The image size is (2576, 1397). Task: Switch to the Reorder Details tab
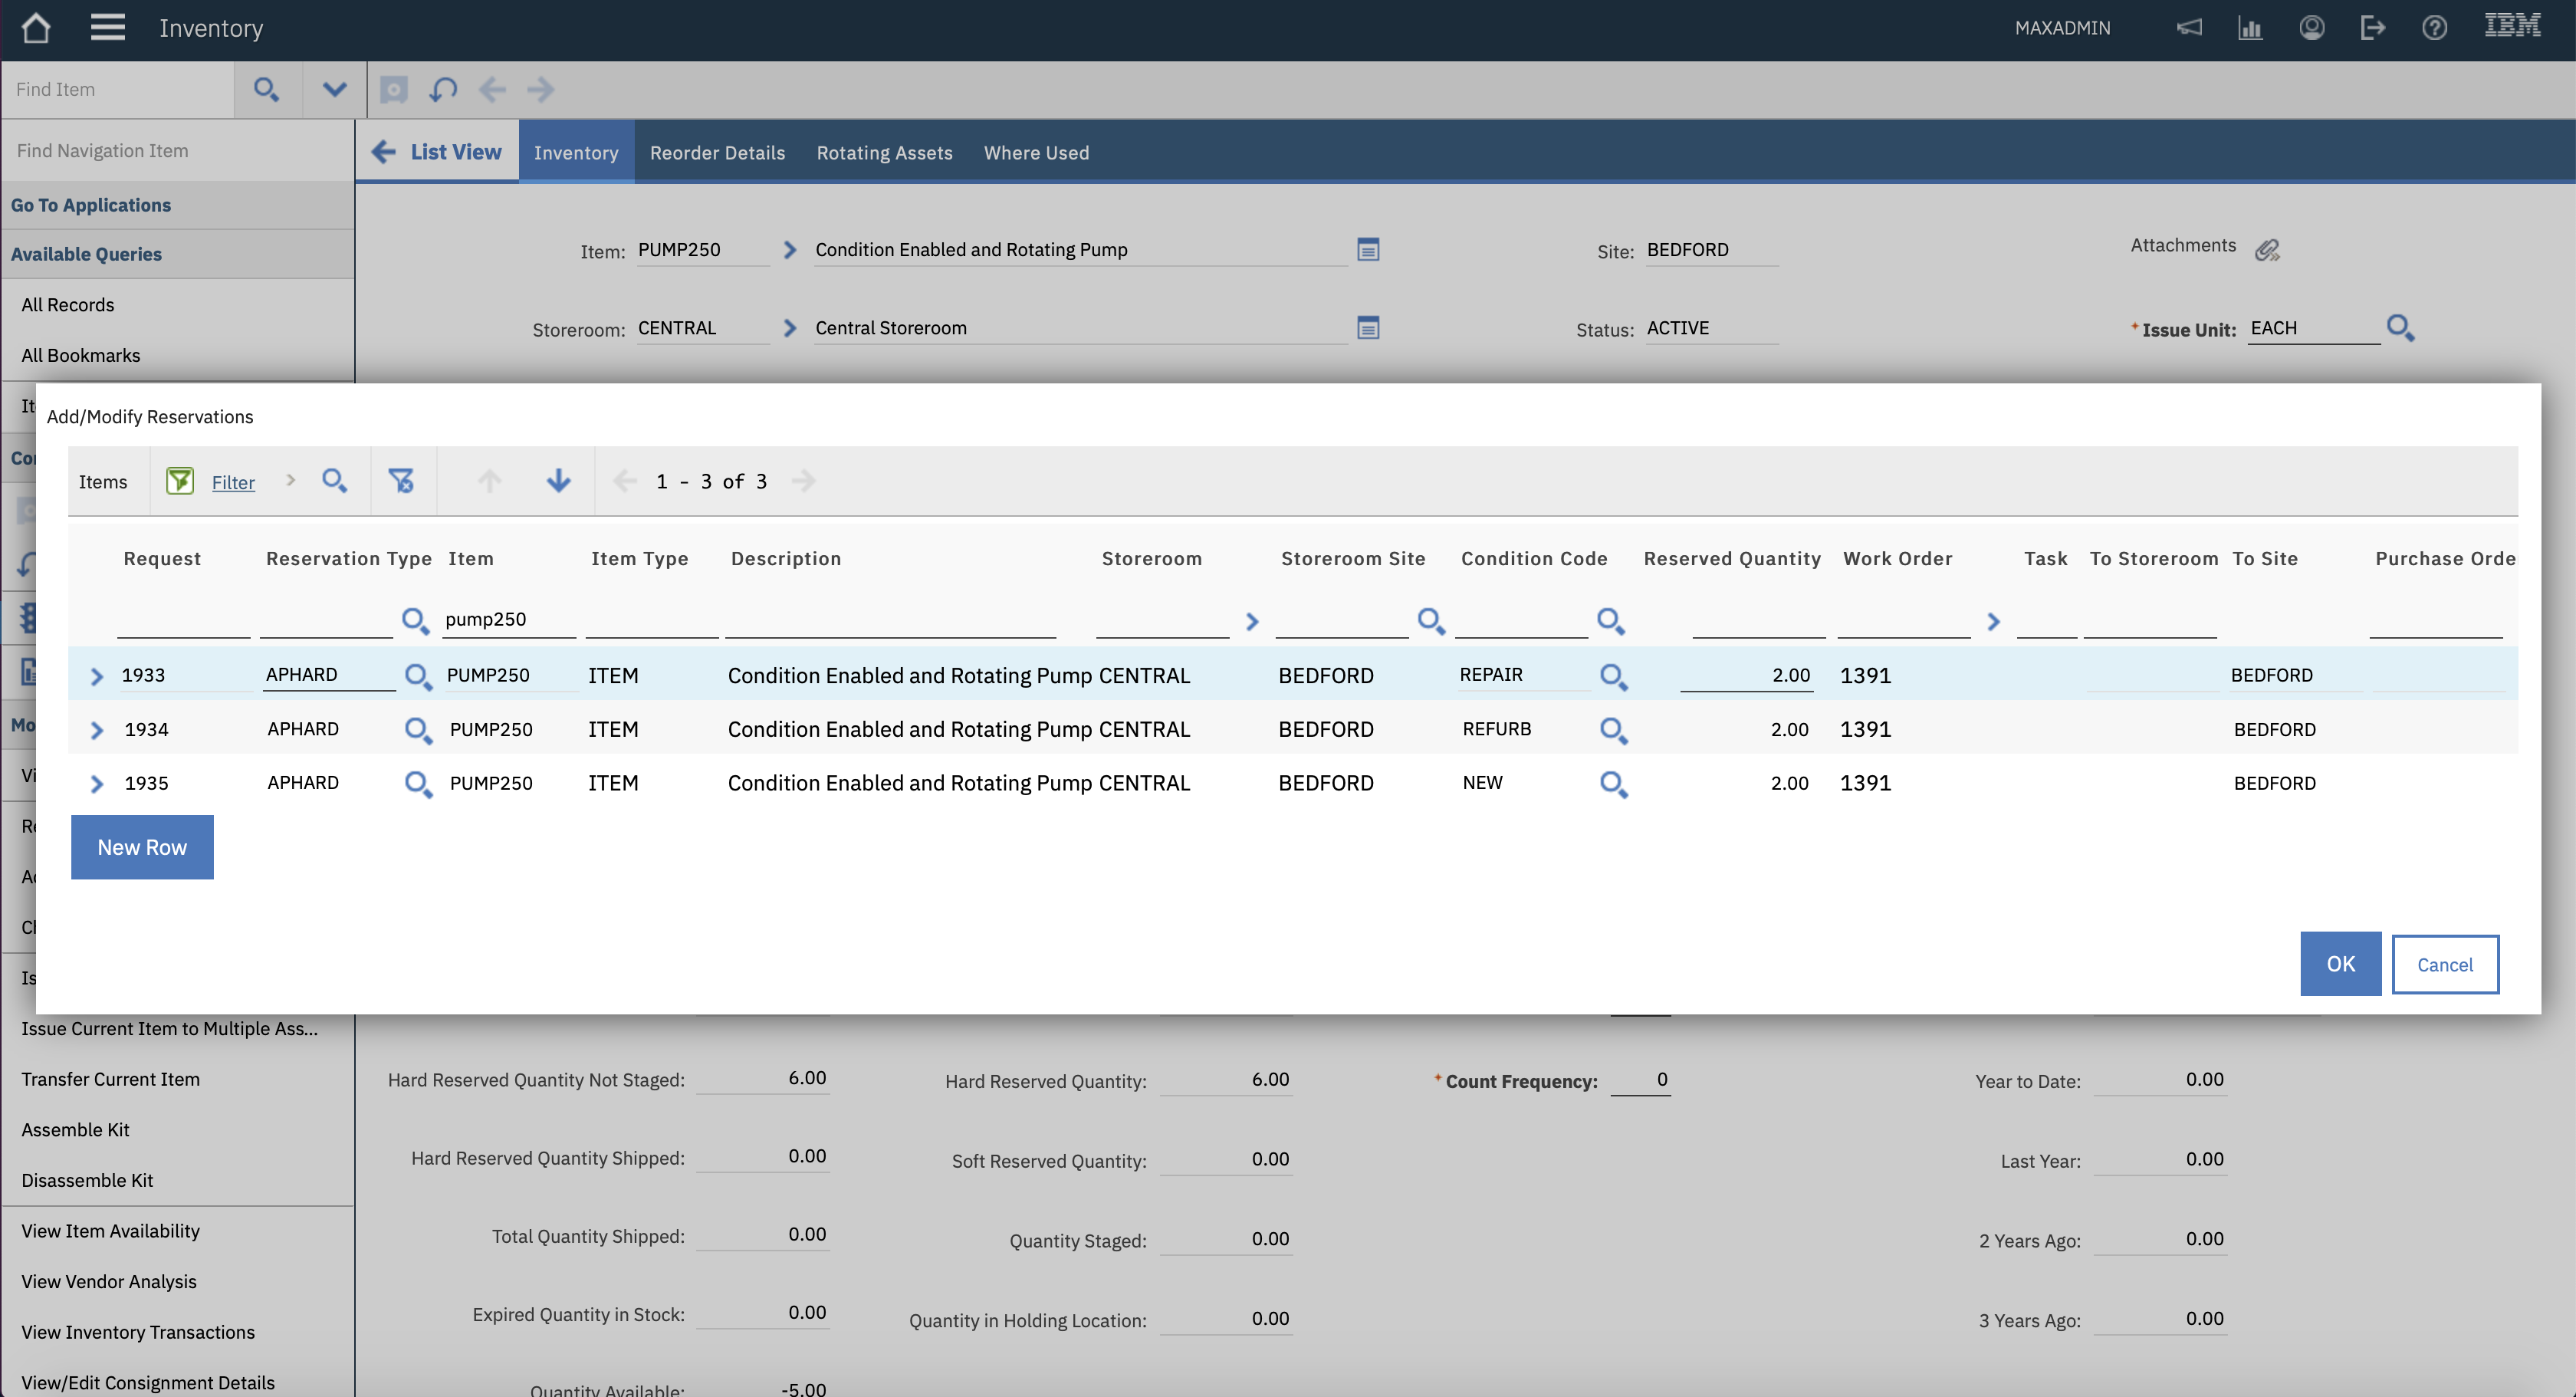717,153
